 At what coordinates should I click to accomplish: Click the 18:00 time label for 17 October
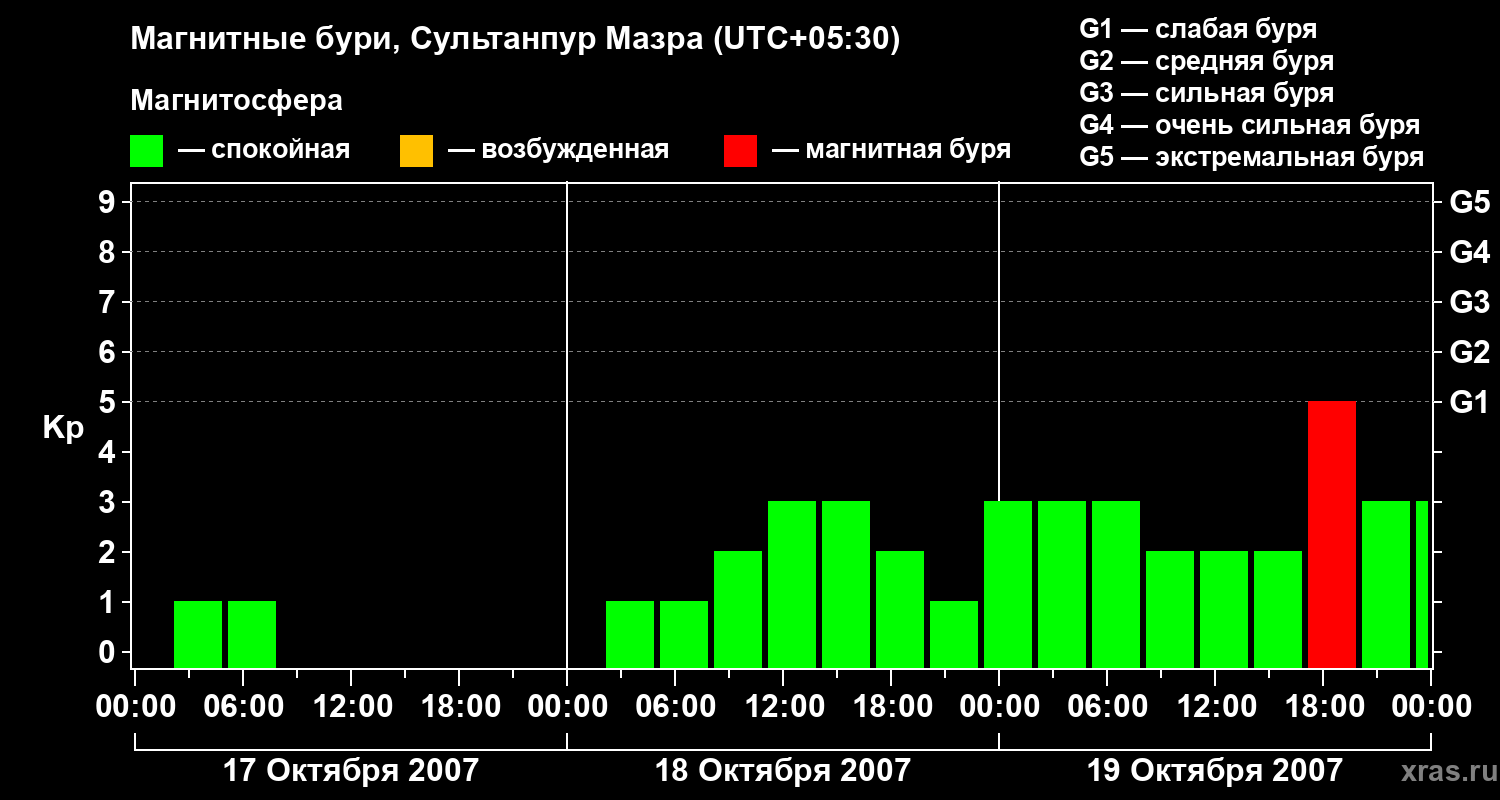click(x=459, y=707)
